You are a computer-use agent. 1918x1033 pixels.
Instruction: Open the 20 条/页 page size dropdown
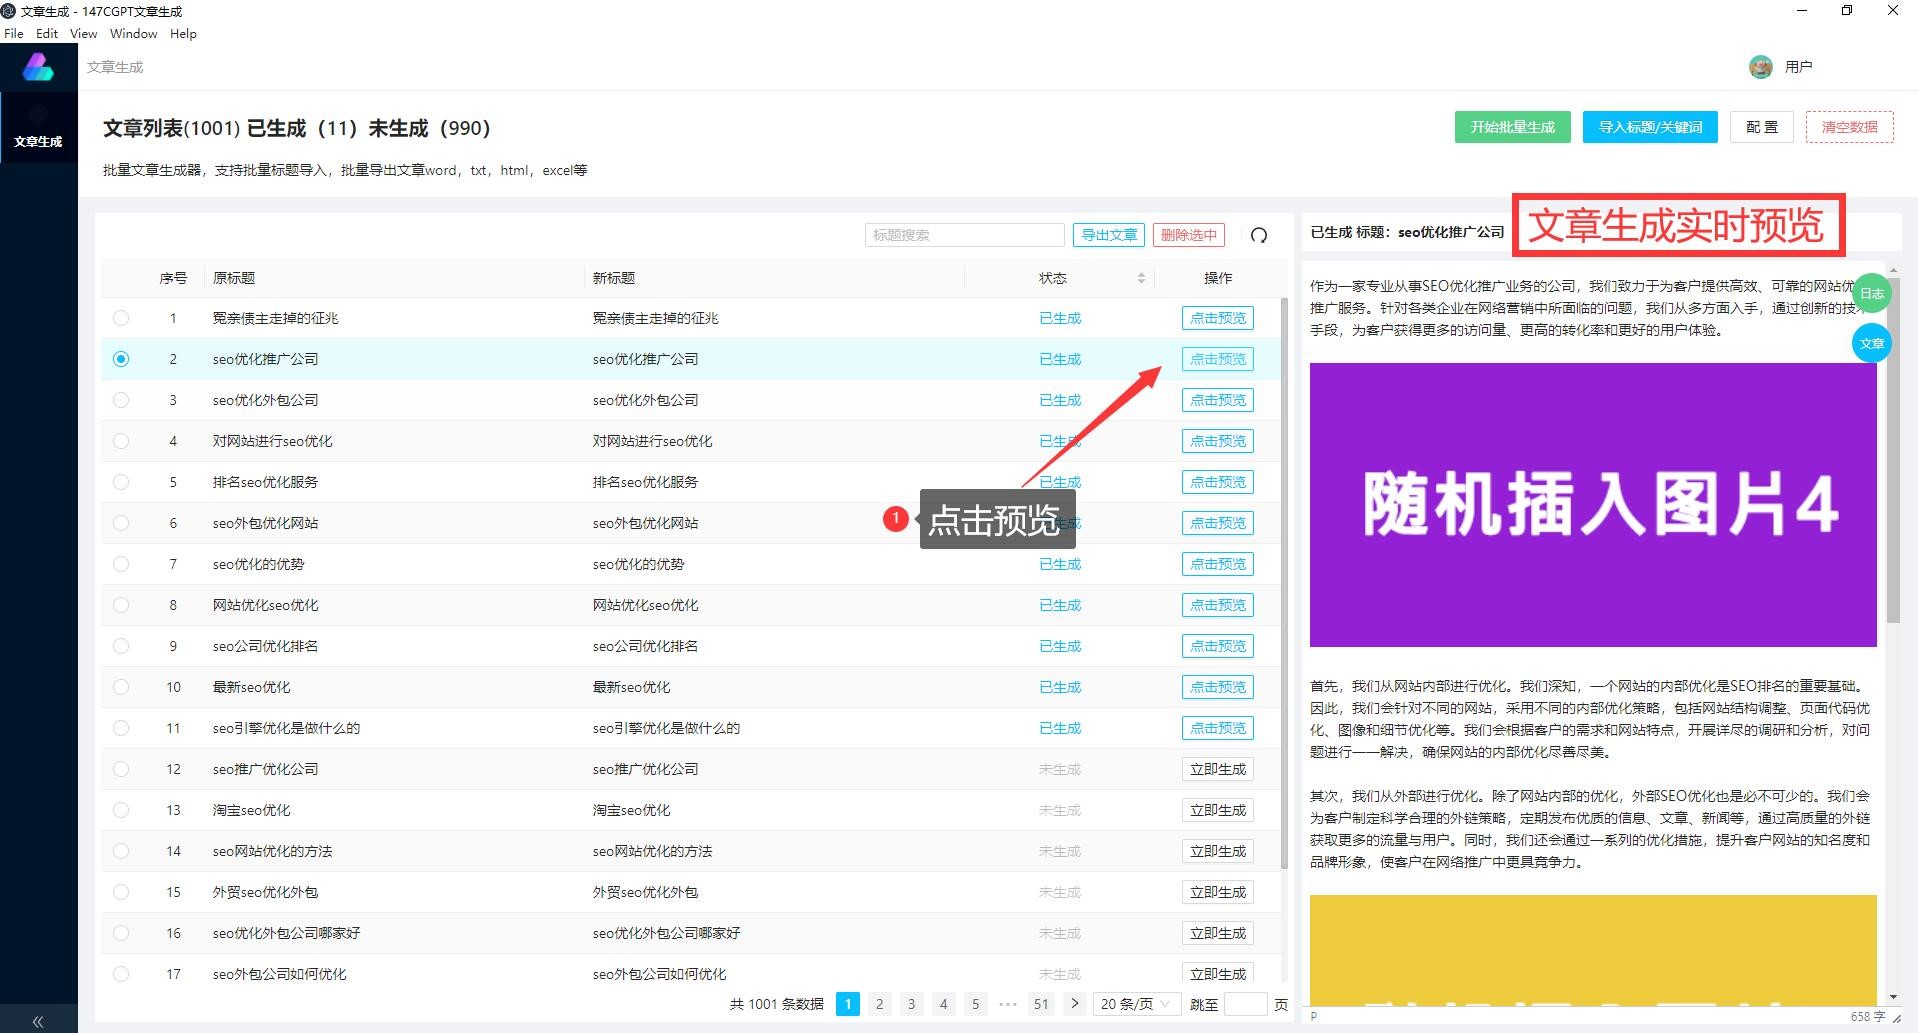coord(1135,1004)
